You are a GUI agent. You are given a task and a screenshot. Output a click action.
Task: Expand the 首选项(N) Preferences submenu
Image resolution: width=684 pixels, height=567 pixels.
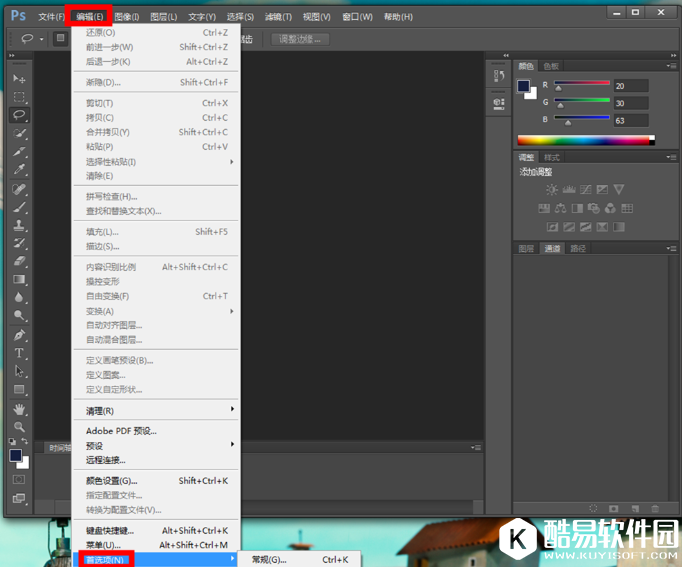click(x=155, y=559)
